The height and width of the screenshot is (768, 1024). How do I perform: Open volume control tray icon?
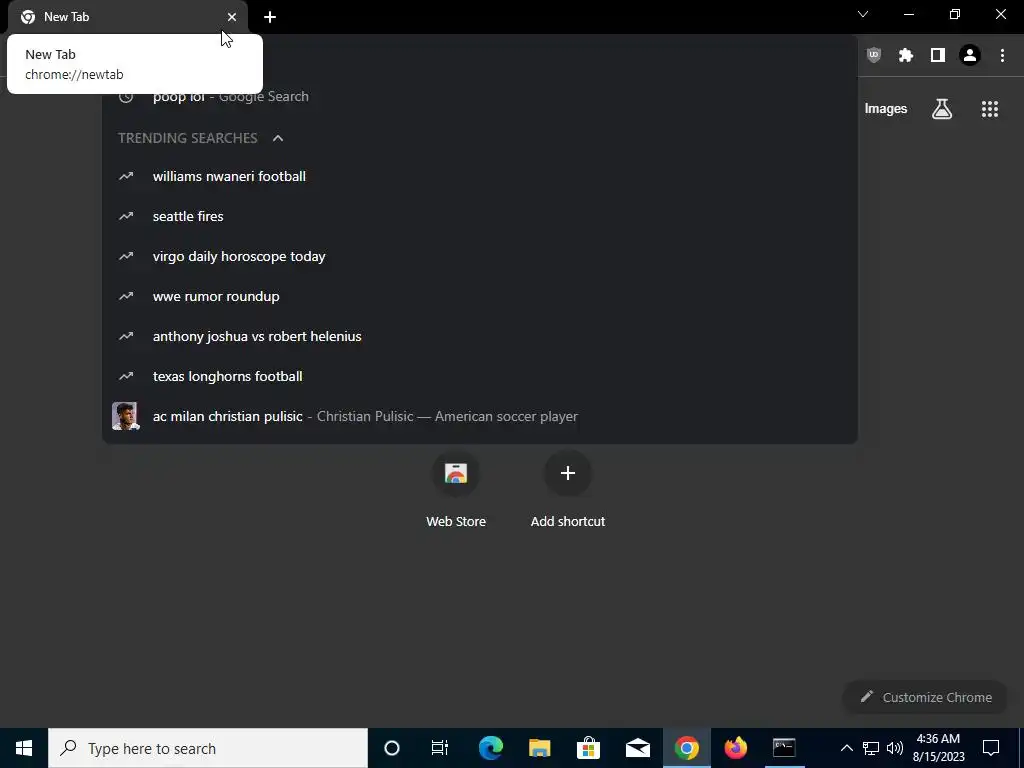895,748
